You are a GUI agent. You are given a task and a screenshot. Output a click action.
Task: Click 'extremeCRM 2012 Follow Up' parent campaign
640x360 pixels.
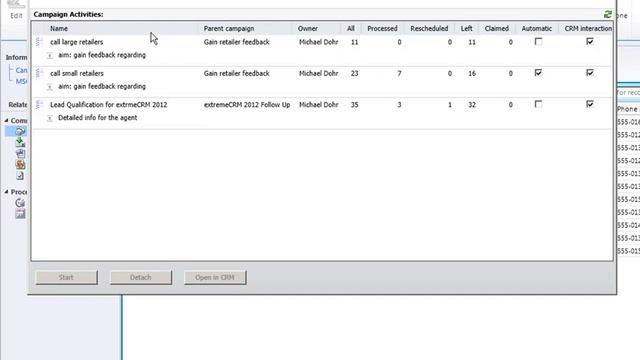tap(247, 105)
